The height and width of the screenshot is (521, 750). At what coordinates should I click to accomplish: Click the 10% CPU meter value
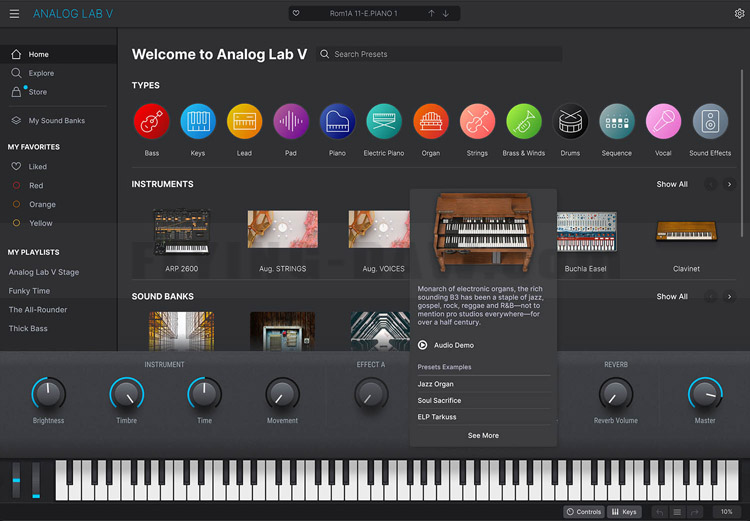point(727,512)
